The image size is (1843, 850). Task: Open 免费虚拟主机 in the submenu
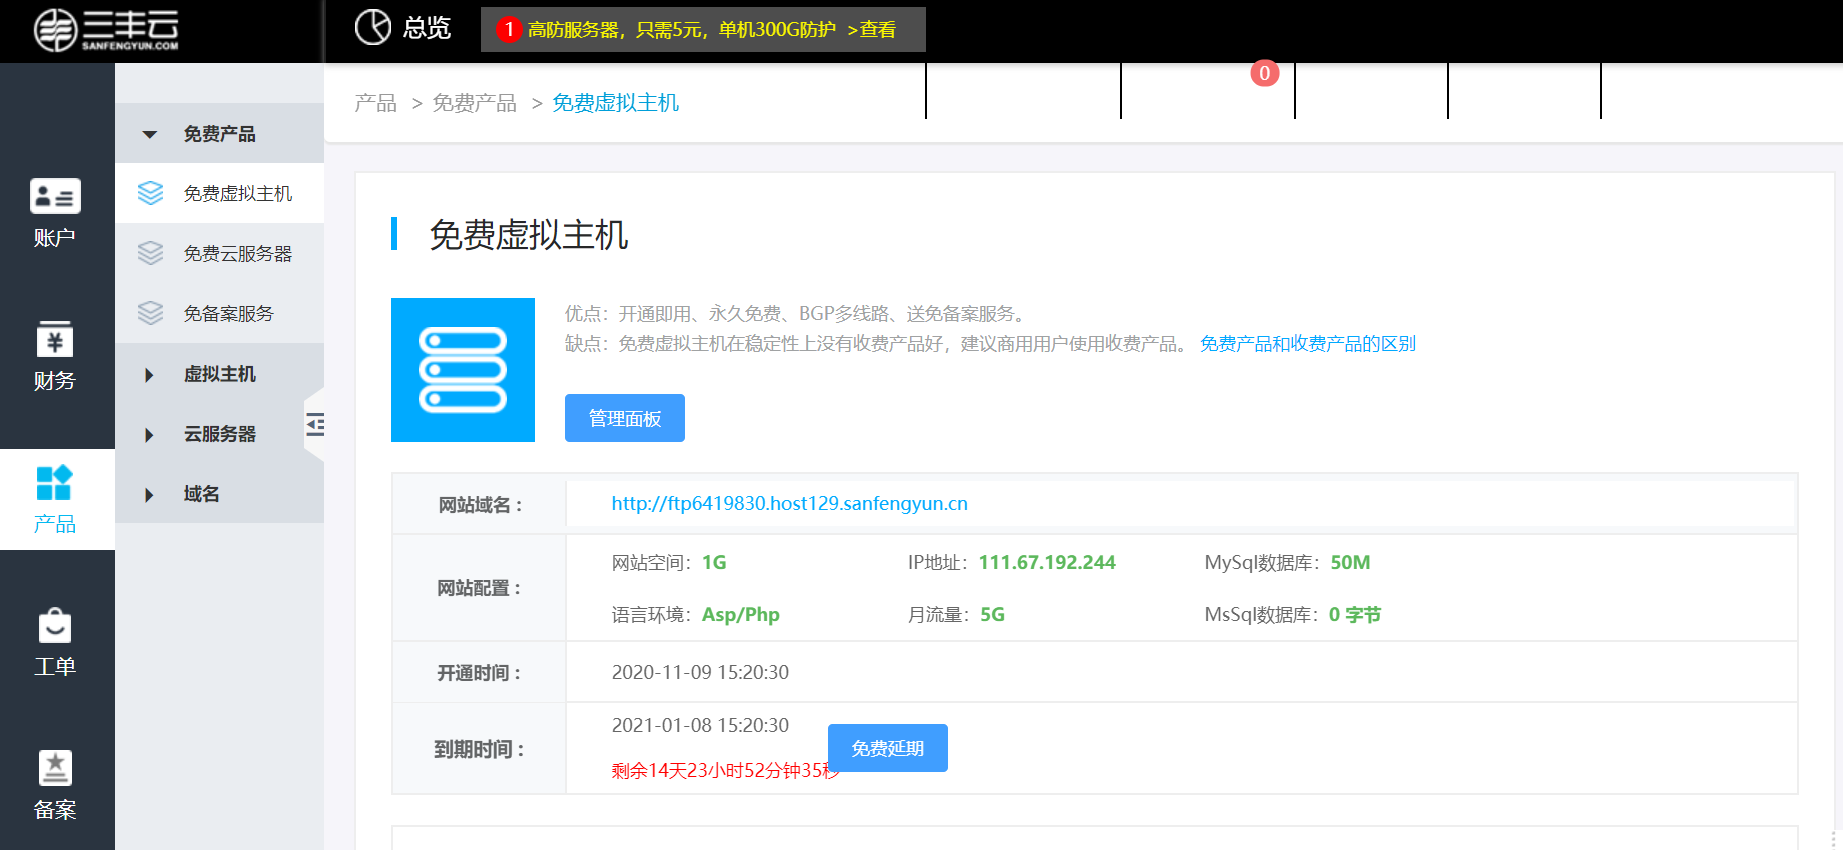tap(219, 193)
